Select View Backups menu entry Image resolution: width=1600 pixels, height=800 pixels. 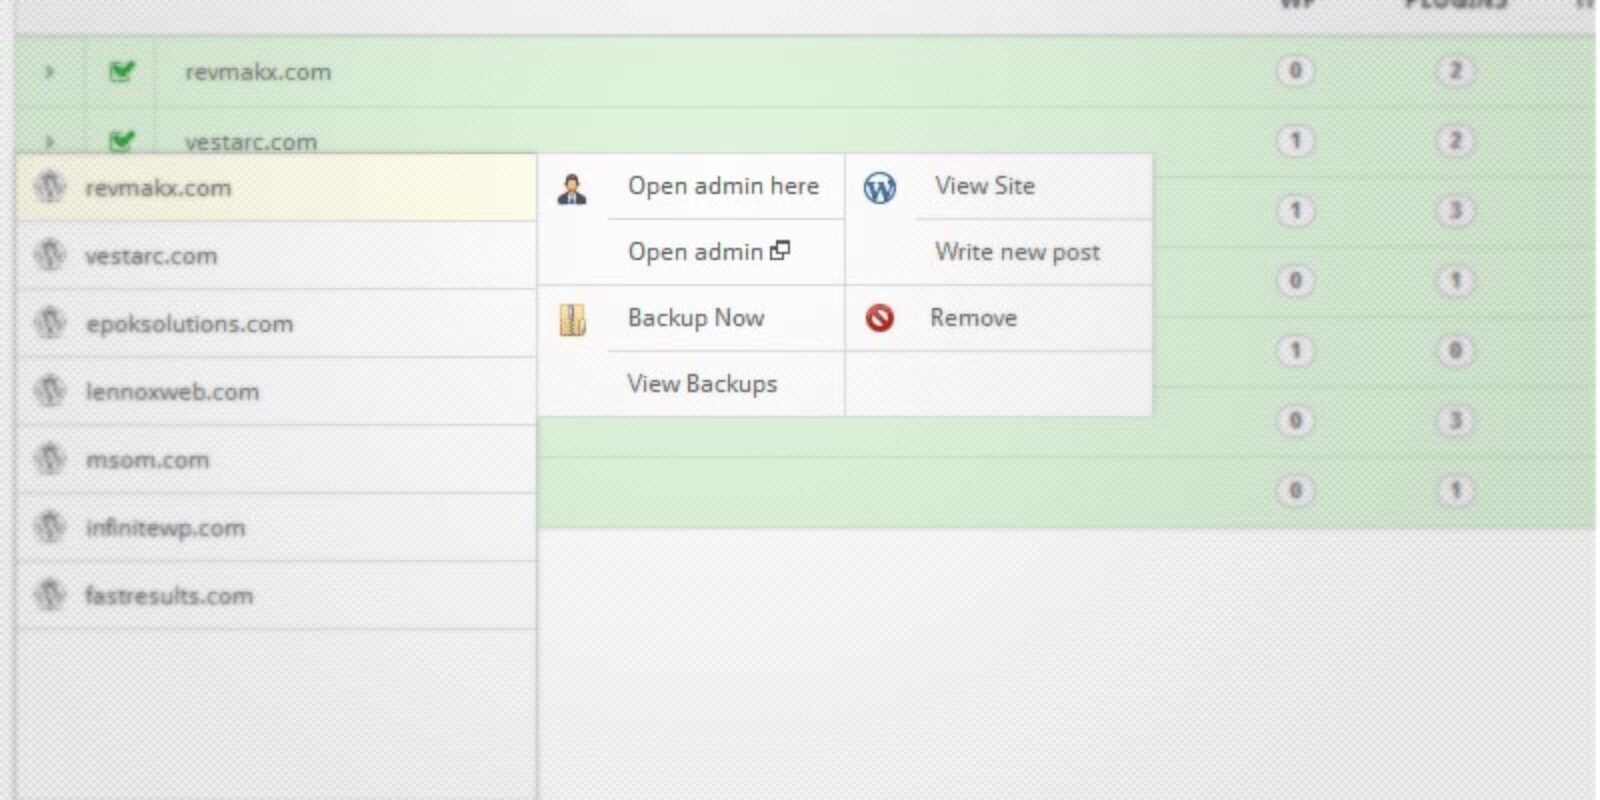coord(702,384)
